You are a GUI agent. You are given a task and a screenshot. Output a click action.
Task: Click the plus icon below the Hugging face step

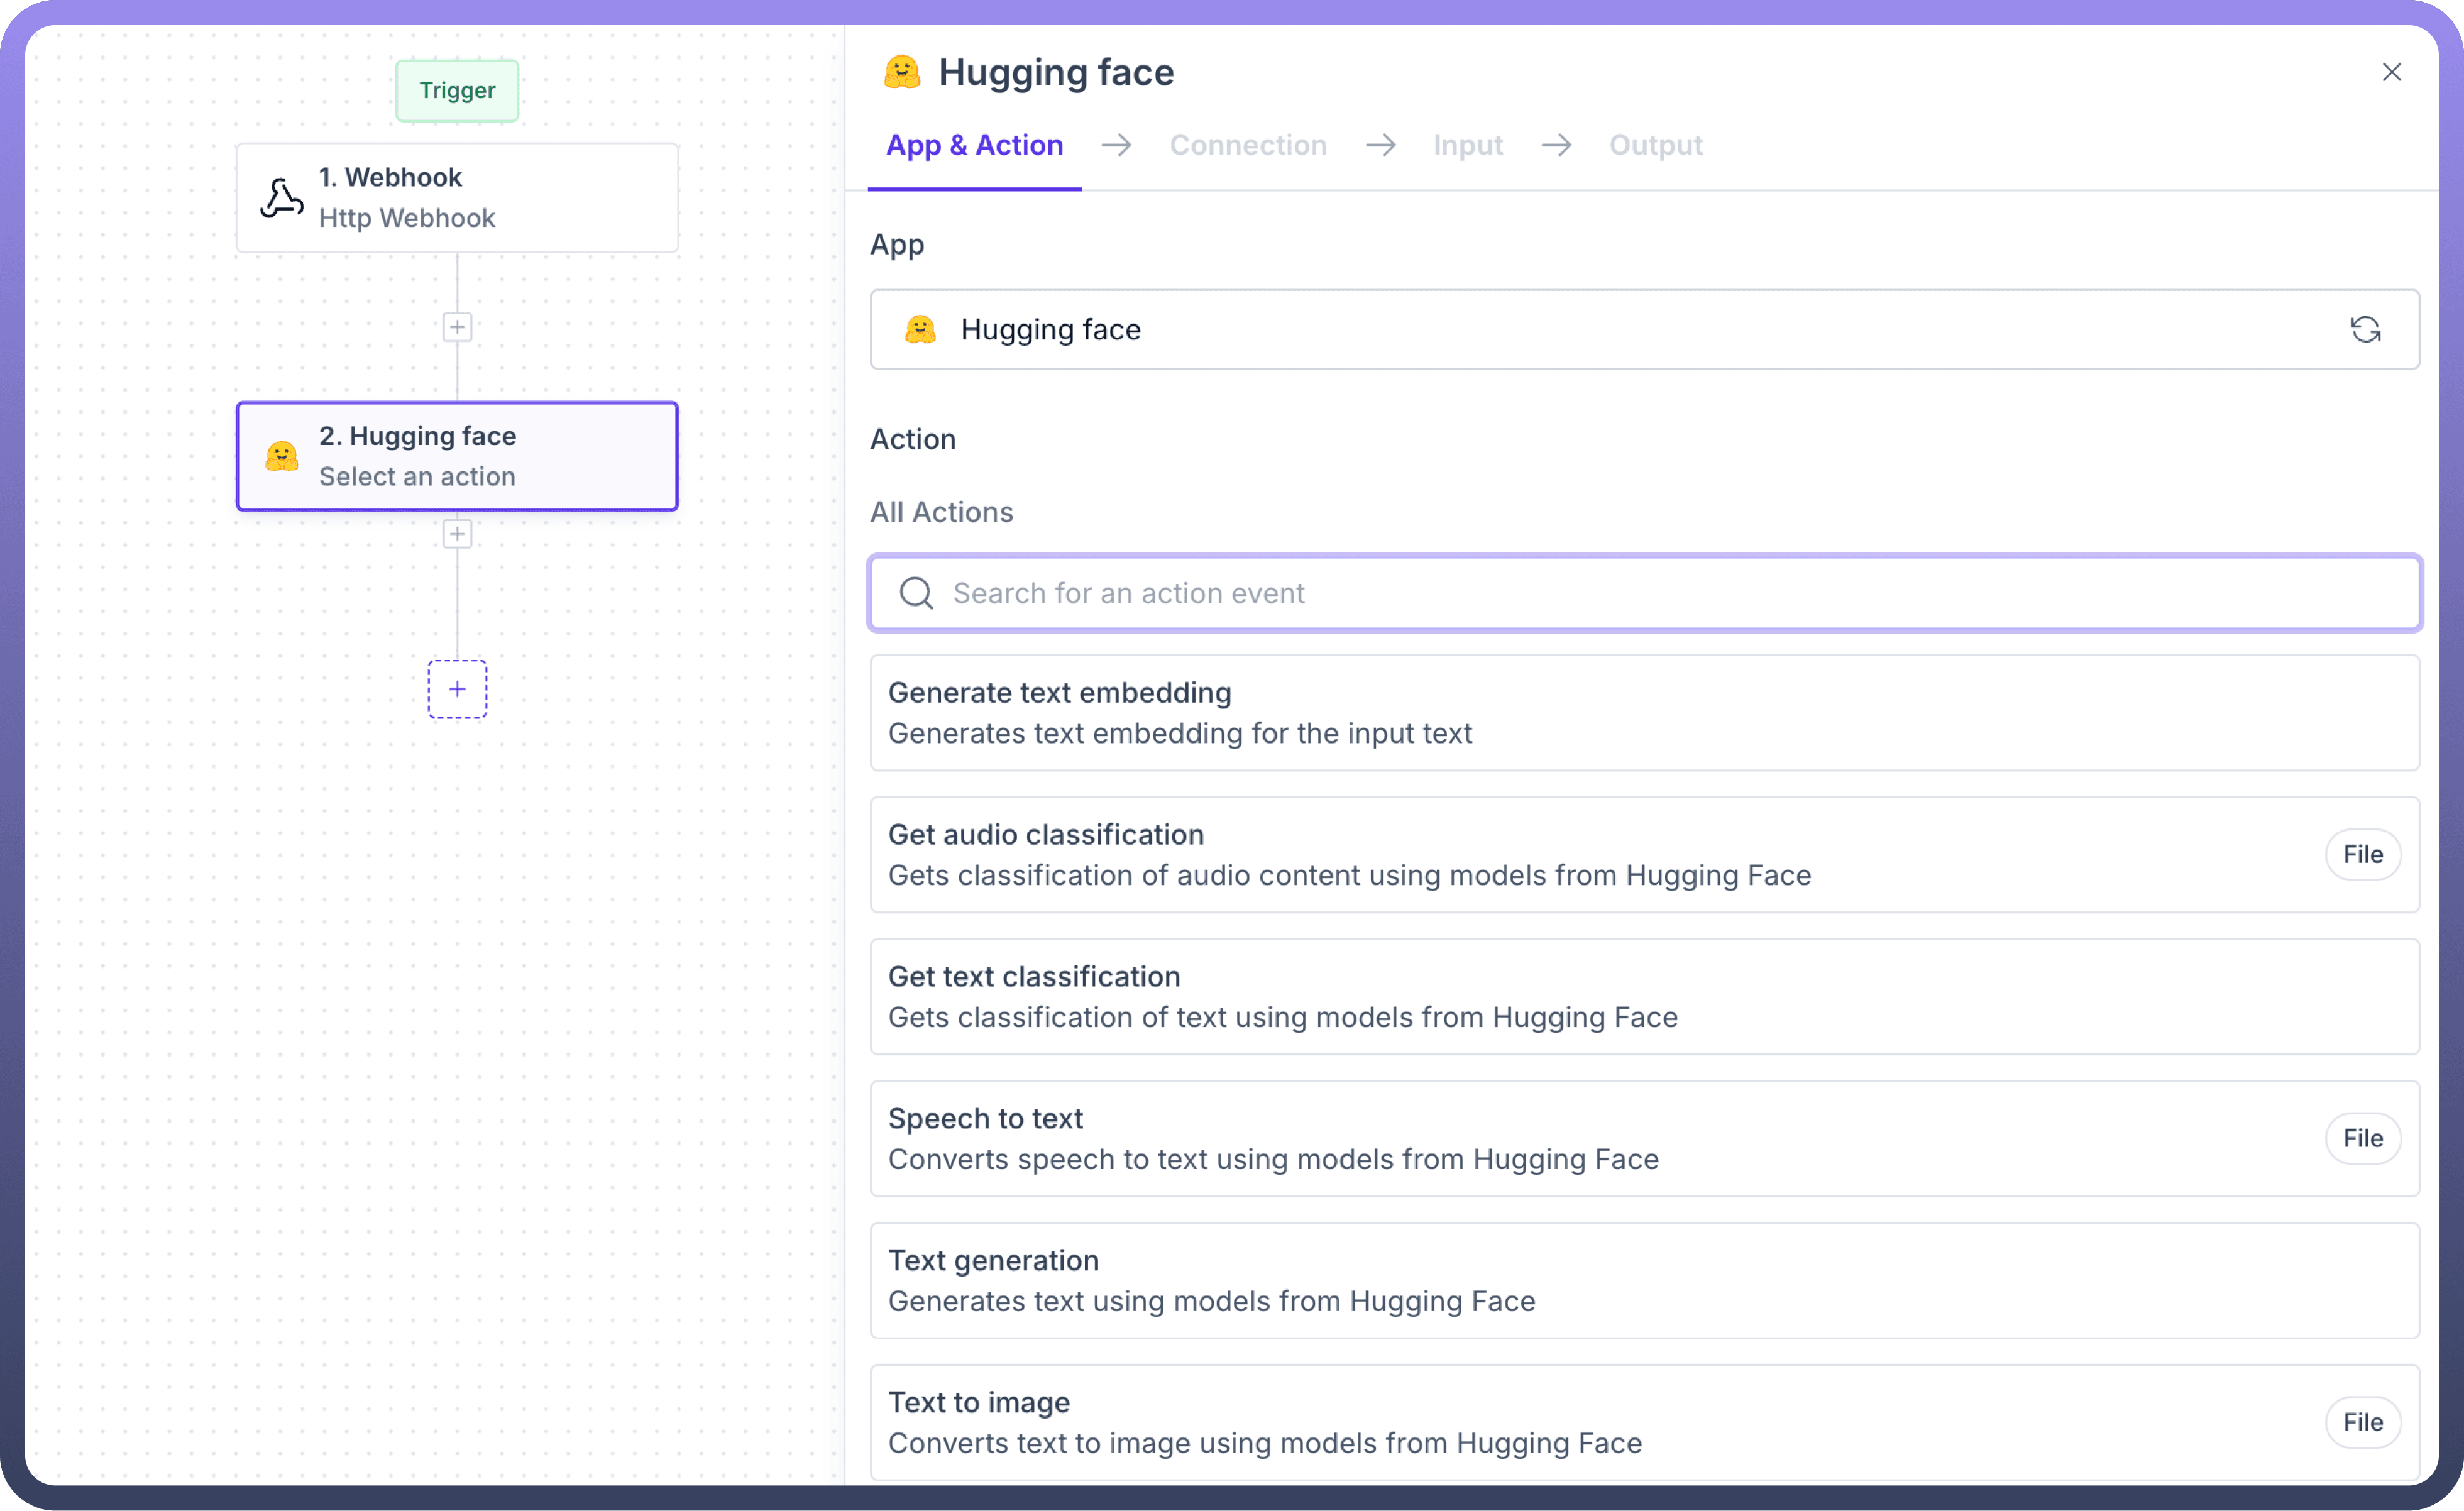[457, 534]
